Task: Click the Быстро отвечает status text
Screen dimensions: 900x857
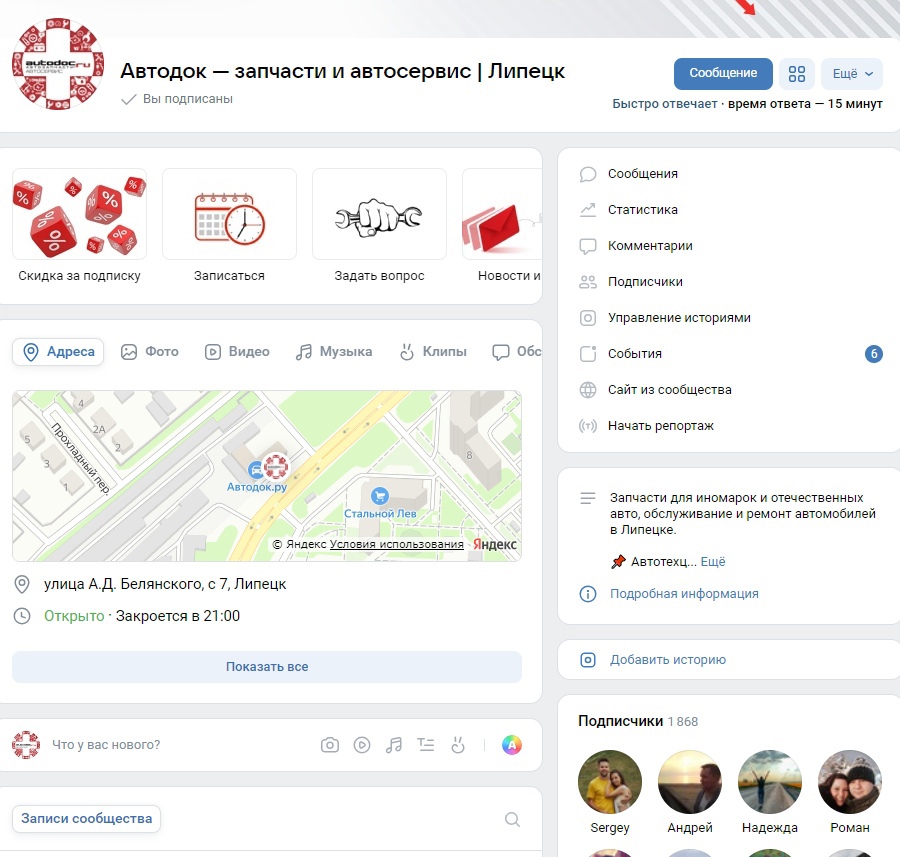Action: point(665,104)
